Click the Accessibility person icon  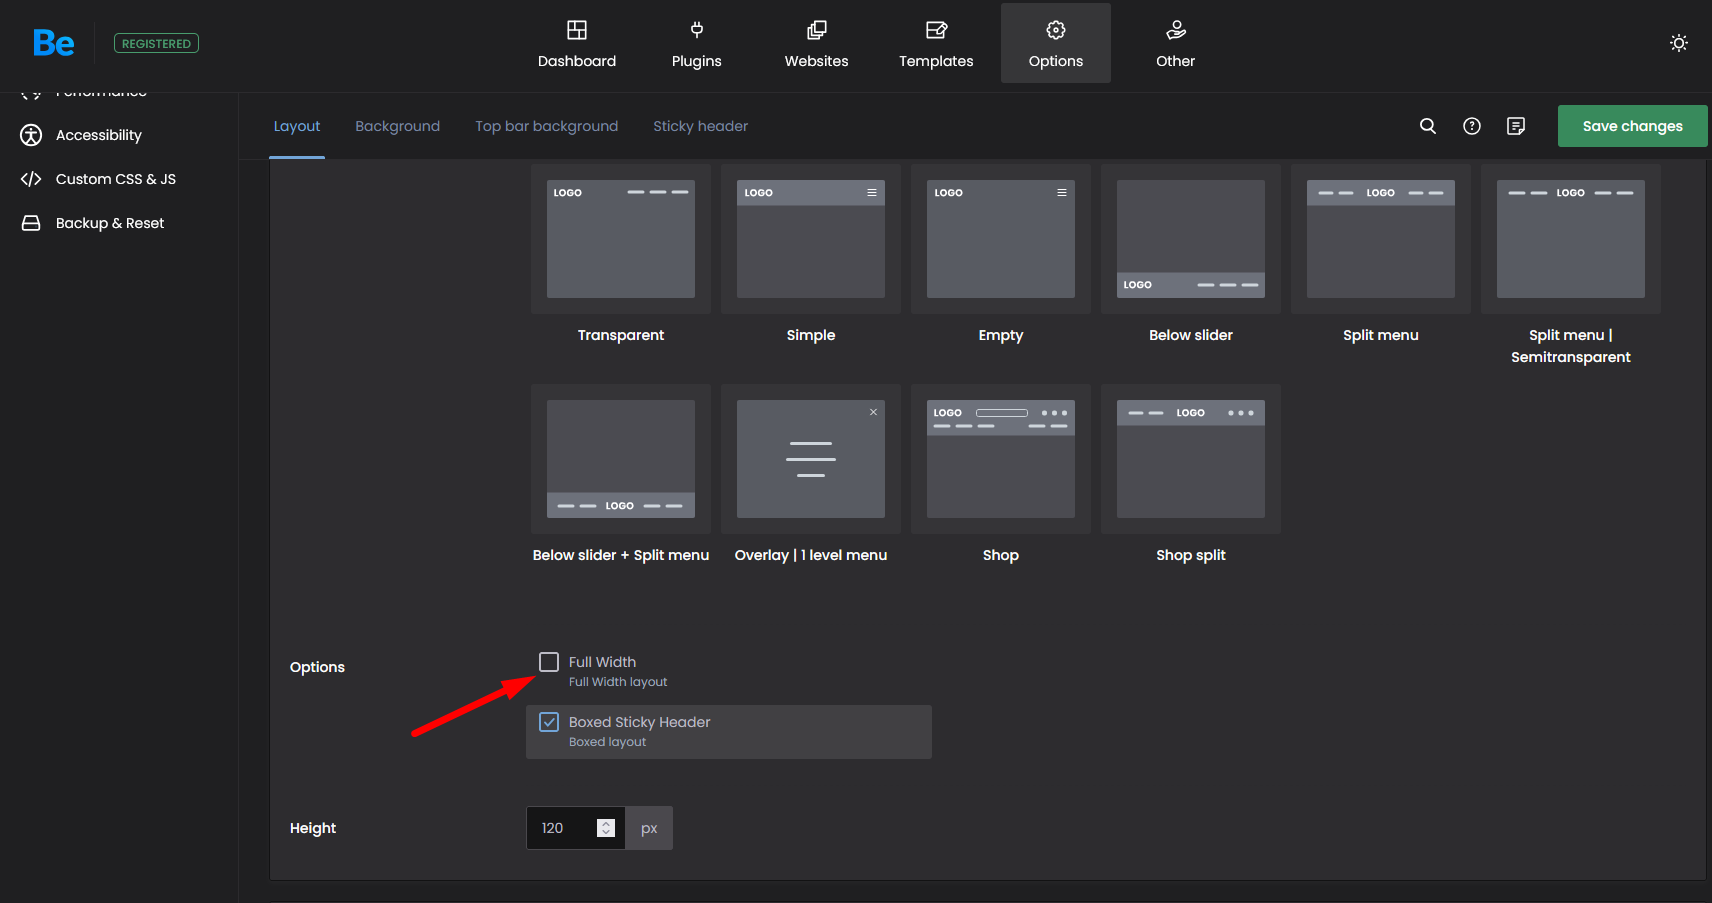(31, 135)
